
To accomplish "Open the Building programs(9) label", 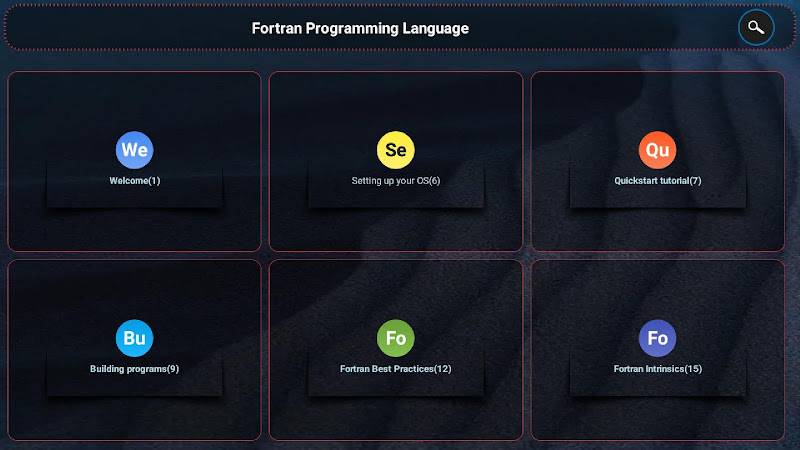I will (x=135, y=369).
